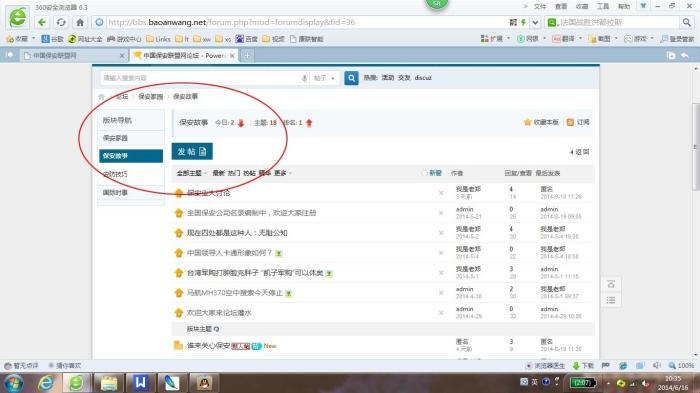Reload the page with refresh icon
700x393 pixels.
click(61, 22)
